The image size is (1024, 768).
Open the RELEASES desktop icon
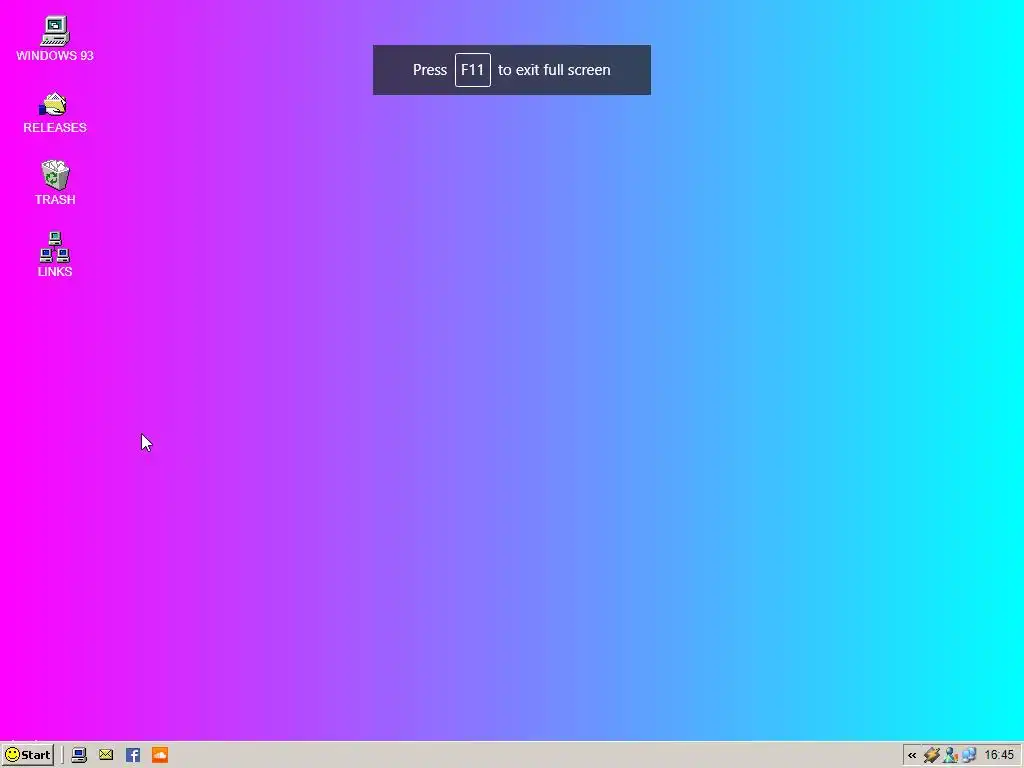point(55,112)
